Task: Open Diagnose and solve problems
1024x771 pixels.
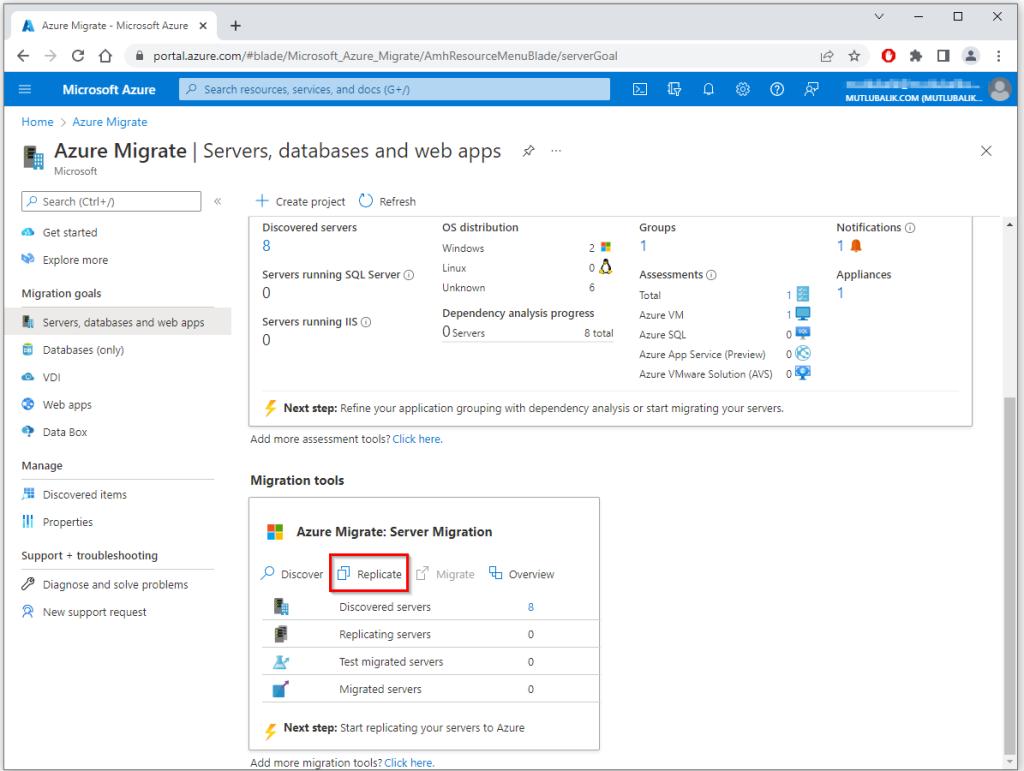Action: pyautogui.click(x=115, y=585)
